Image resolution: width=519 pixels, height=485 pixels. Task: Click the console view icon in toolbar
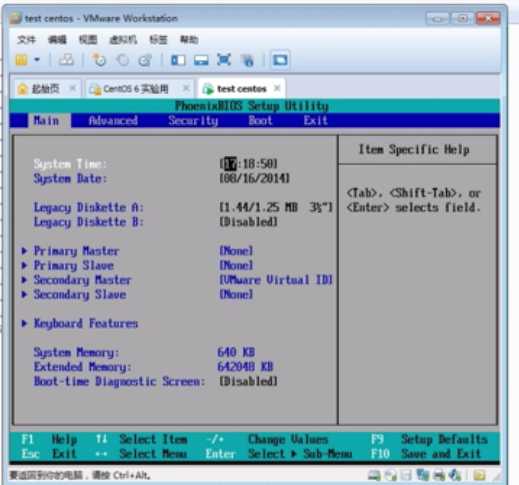click(x=280, y=60)
